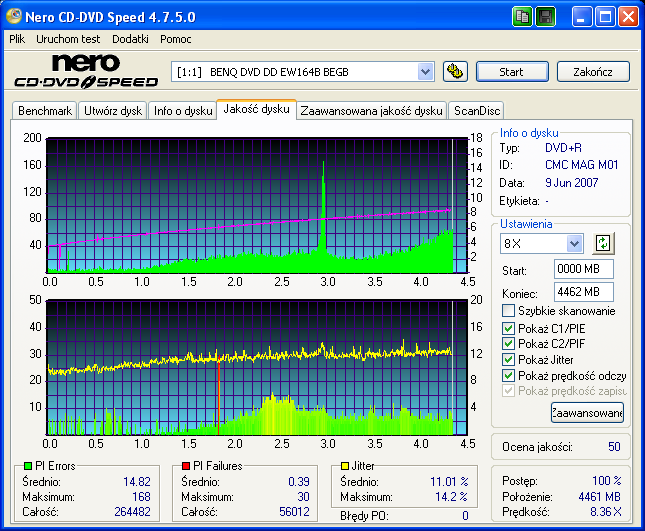Switch to the Benchmark tab
The width and height of the screenshot is (645, 531).
click(x=45, y=111)
